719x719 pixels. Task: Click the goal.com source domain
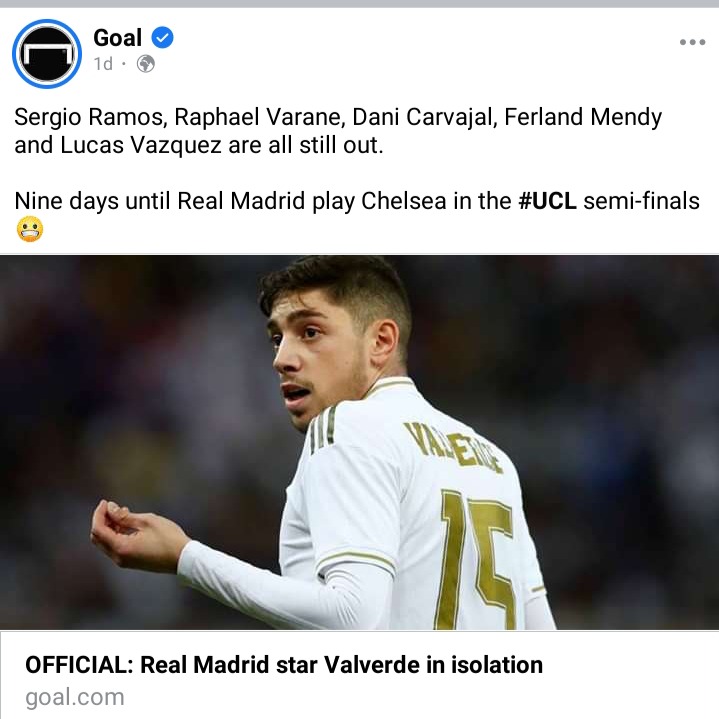[75, 697]
